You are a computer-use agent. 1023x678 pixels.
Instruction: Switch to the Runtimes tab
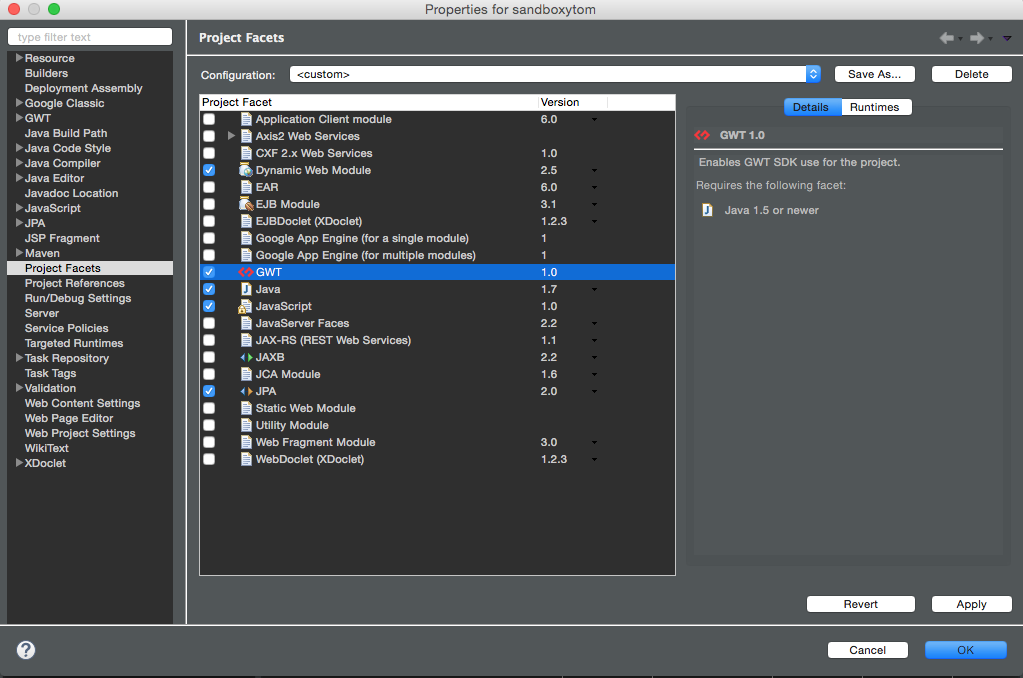coord(876,107)
